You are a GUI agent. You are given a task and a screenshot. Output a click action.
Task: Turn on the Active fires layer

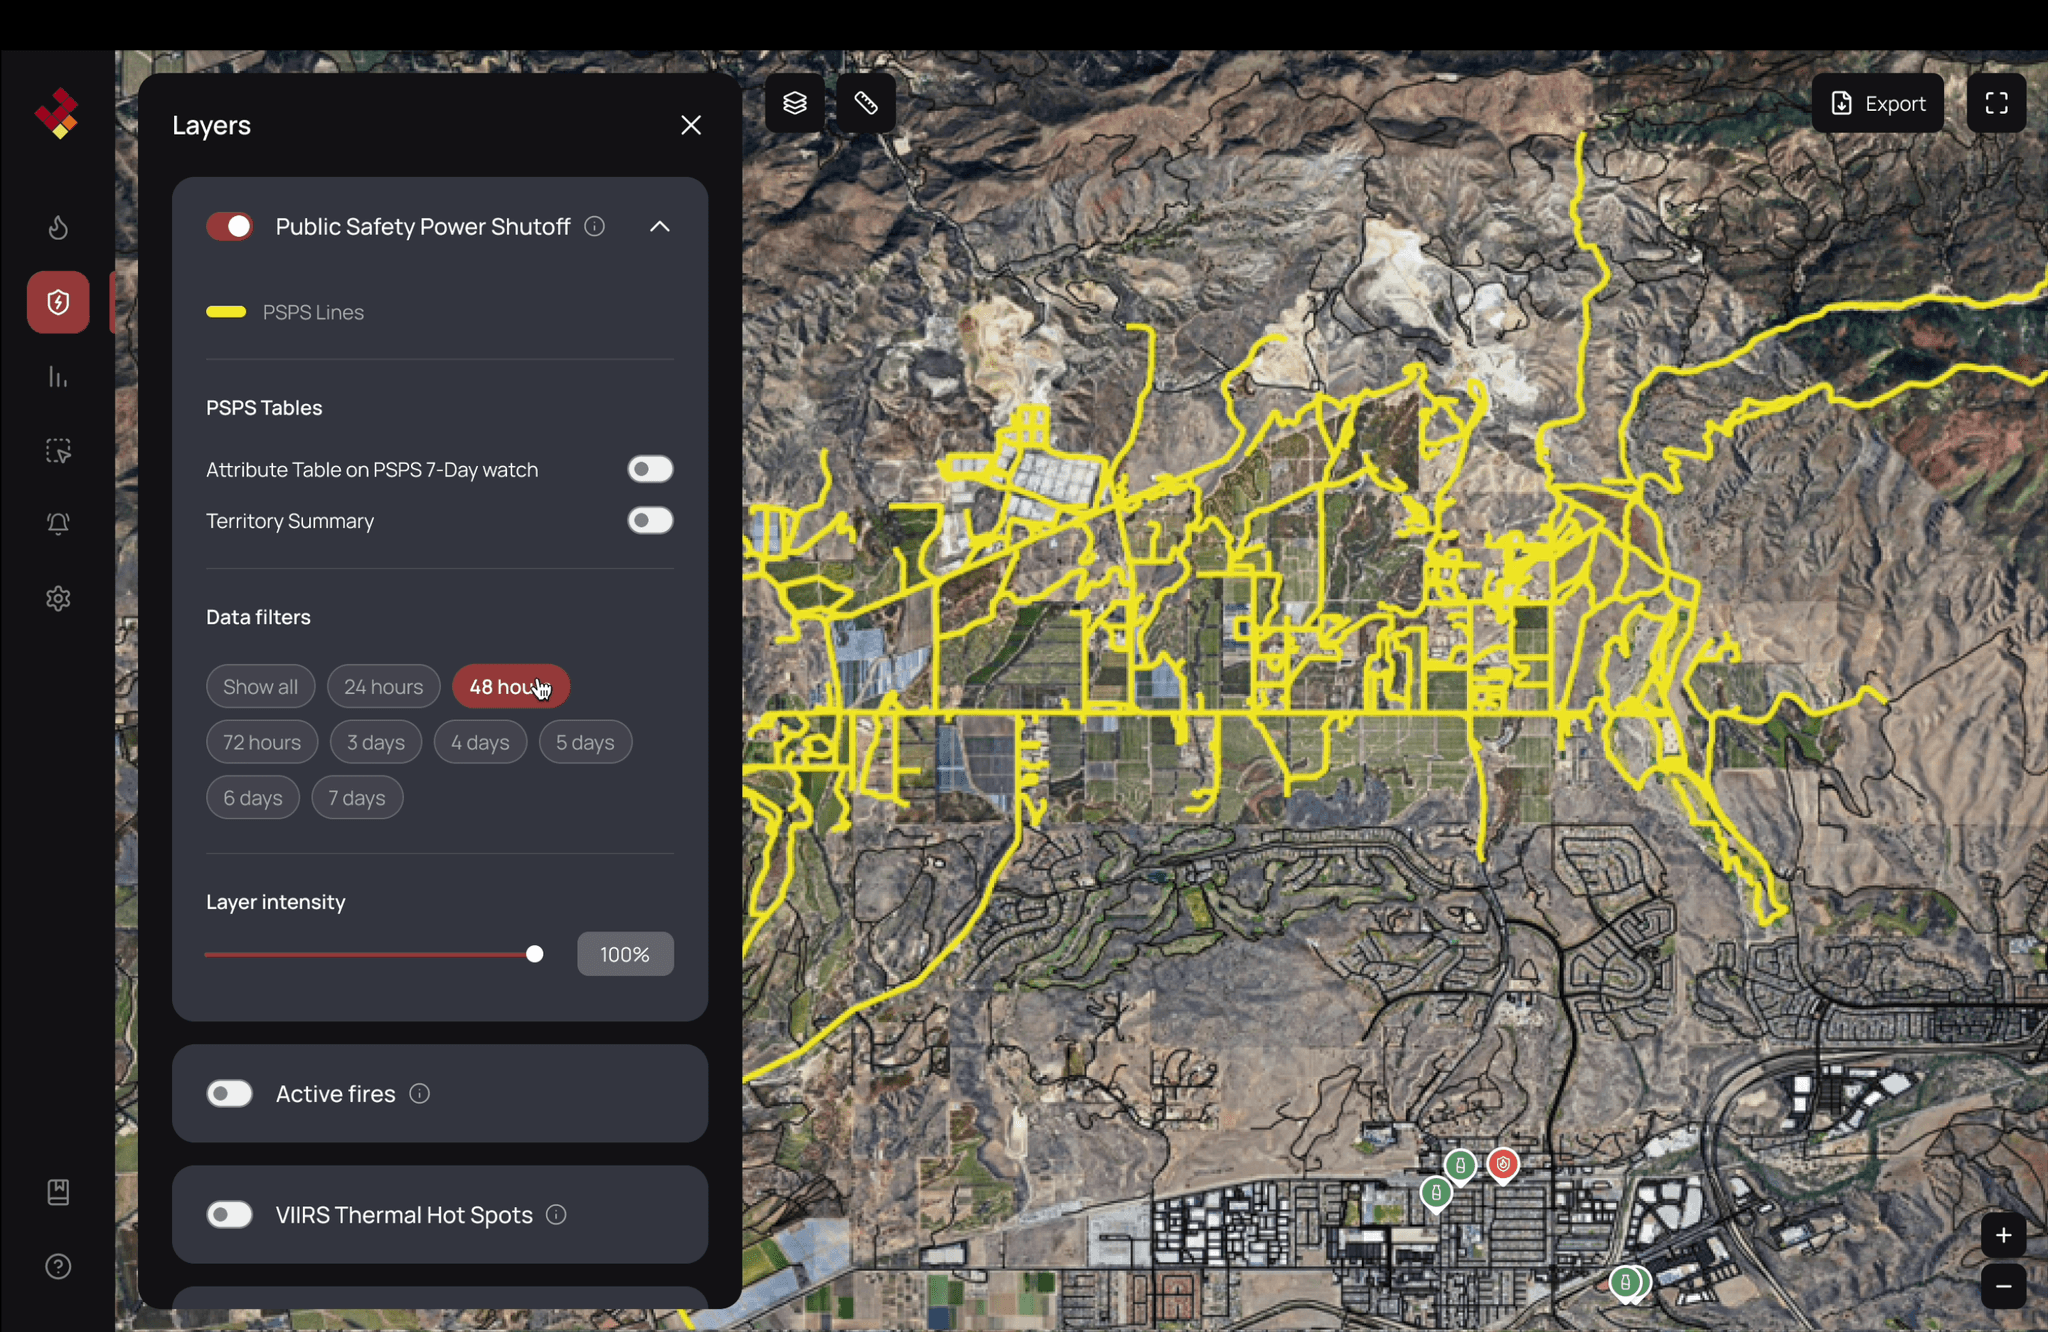[x=229, y=1094]
